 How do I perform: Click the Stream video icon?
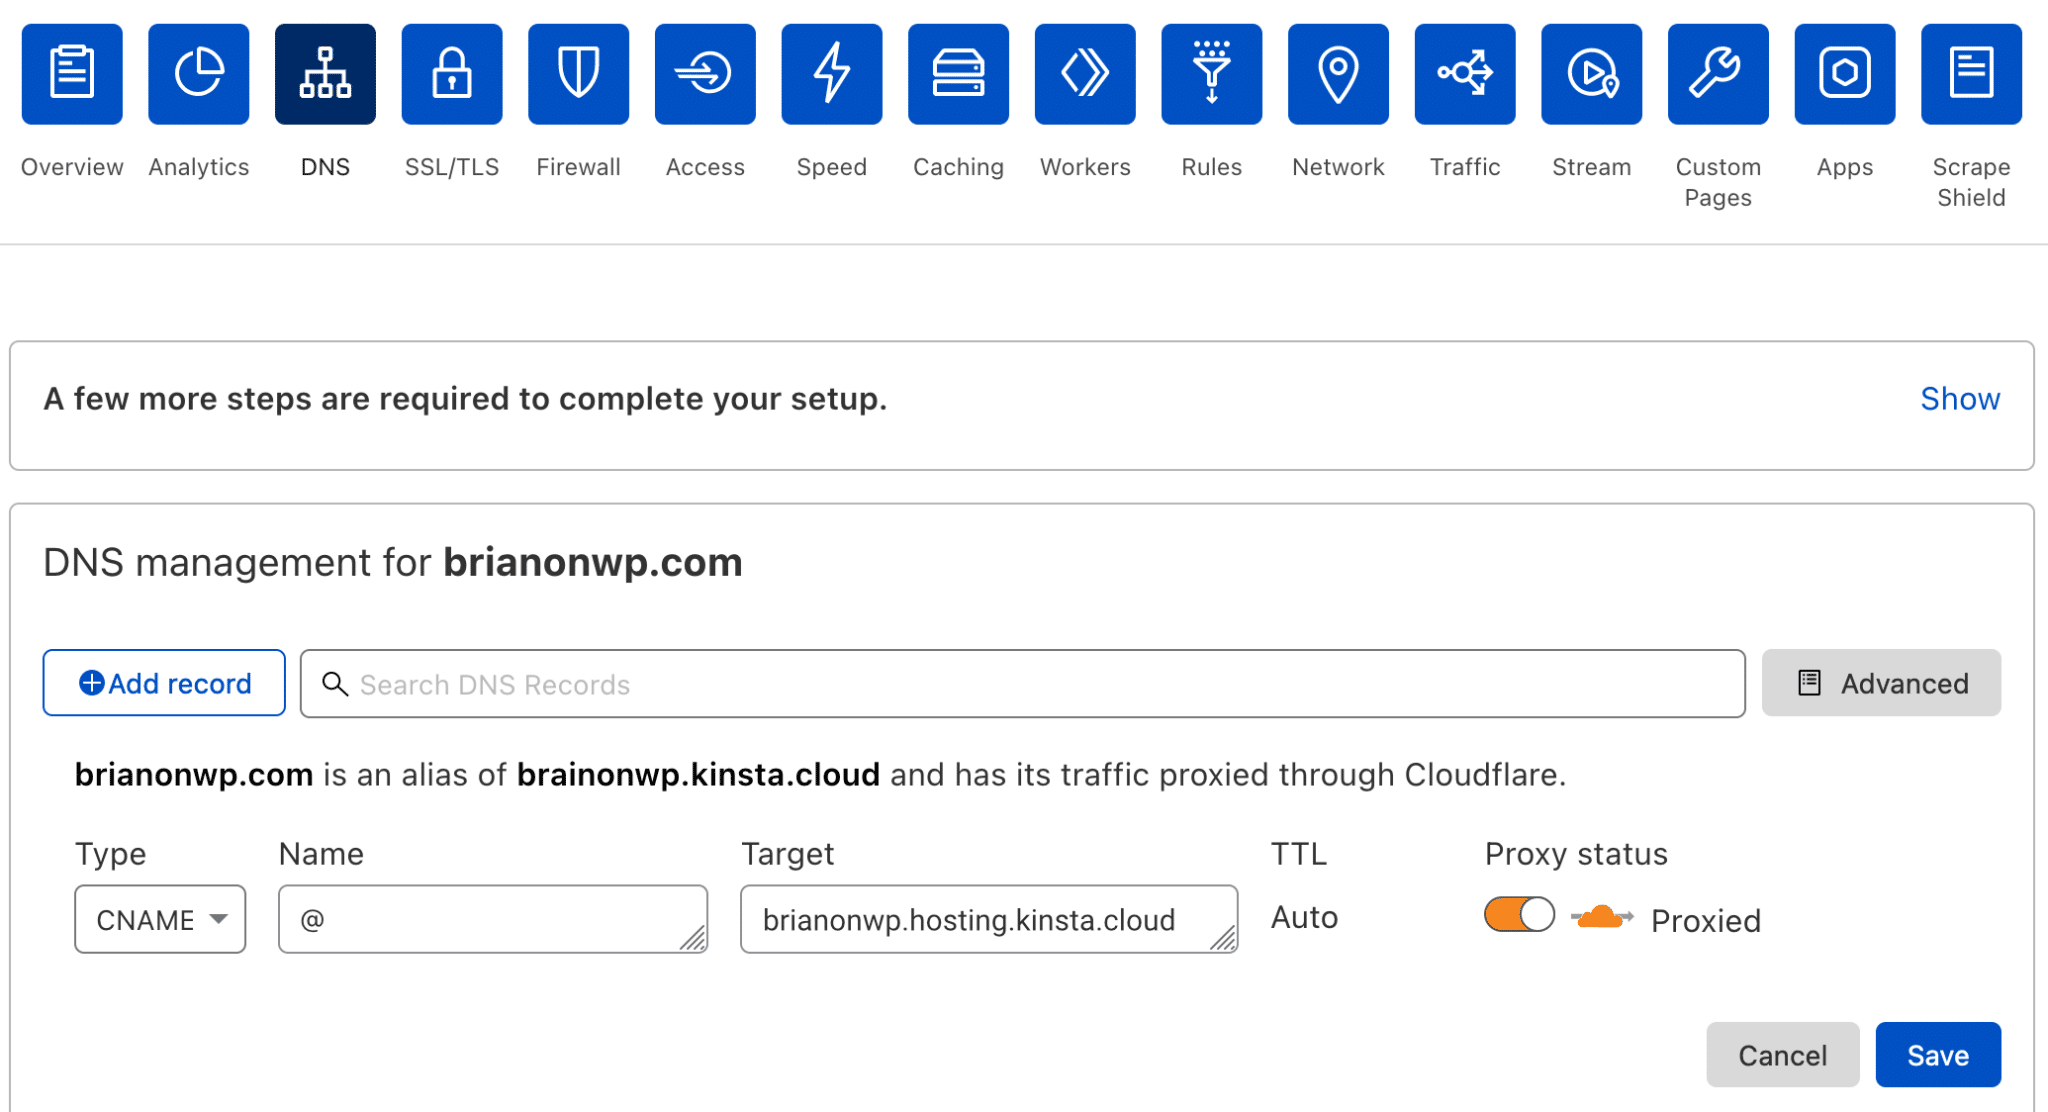pos(1590,73)
